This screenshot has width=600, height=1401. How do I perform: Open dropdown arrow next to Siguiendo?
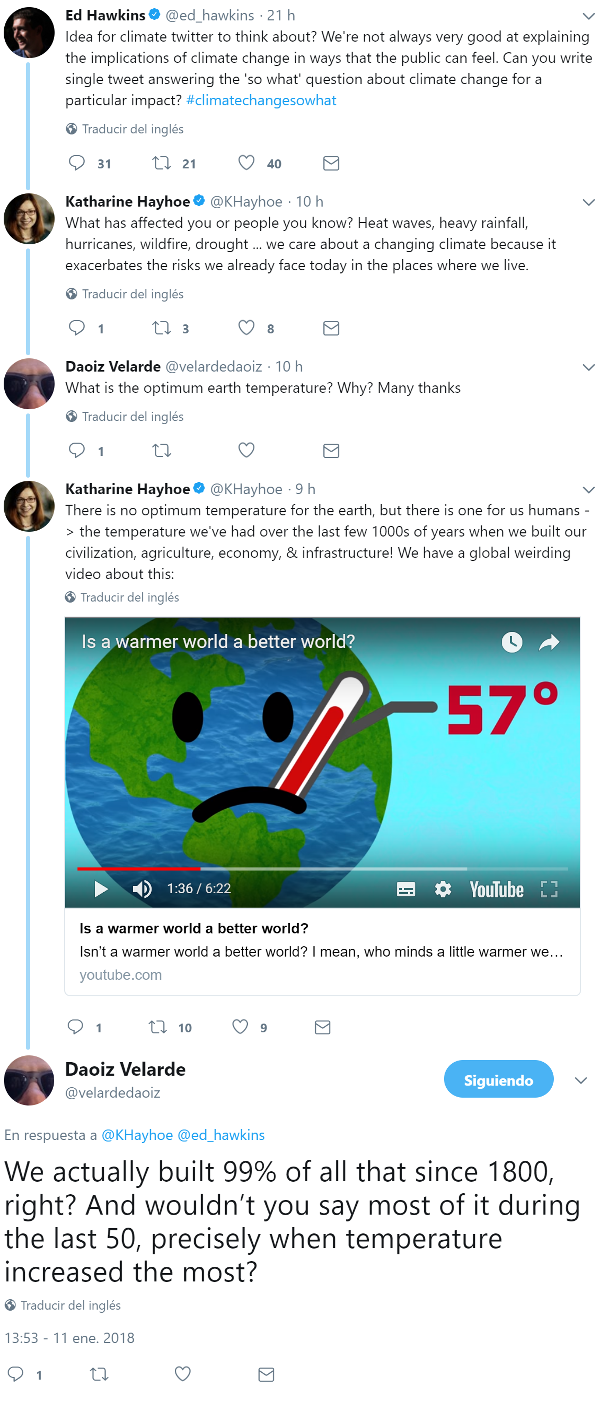(x=581, y=1080)
